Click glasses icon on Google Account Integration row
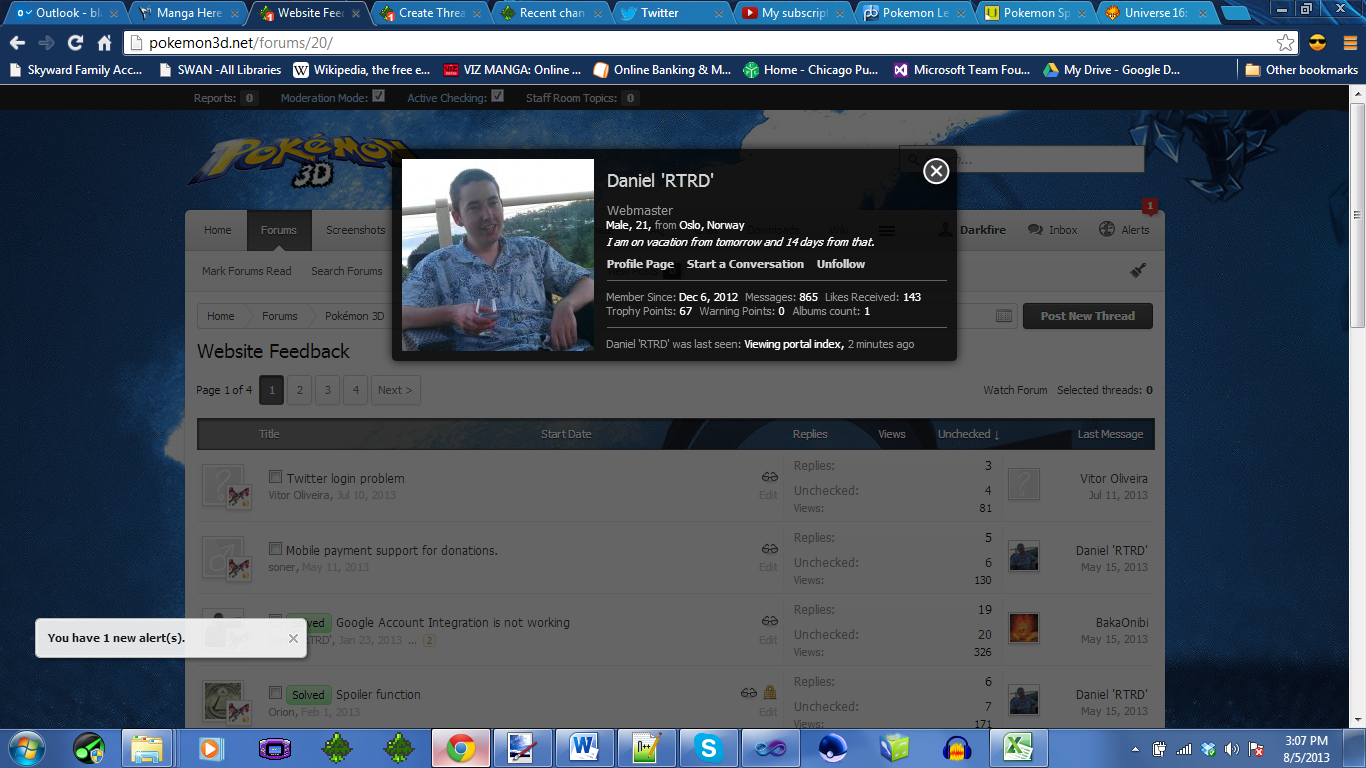Screen dimensions: 1366x768 [x=769, y=621]
